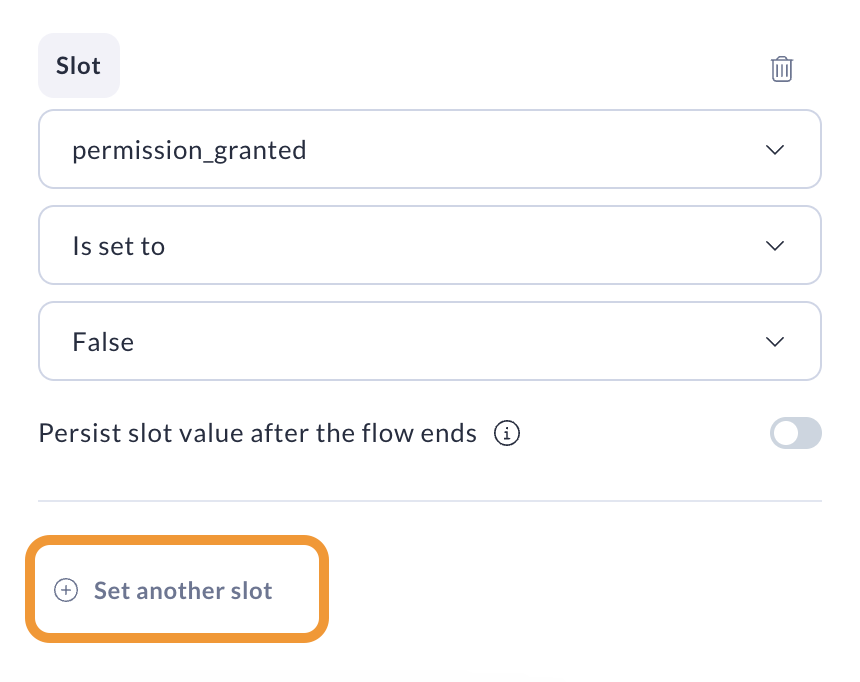The image size is (860, 682).
Task: Change the slot value from False
Action: [430, 341]
